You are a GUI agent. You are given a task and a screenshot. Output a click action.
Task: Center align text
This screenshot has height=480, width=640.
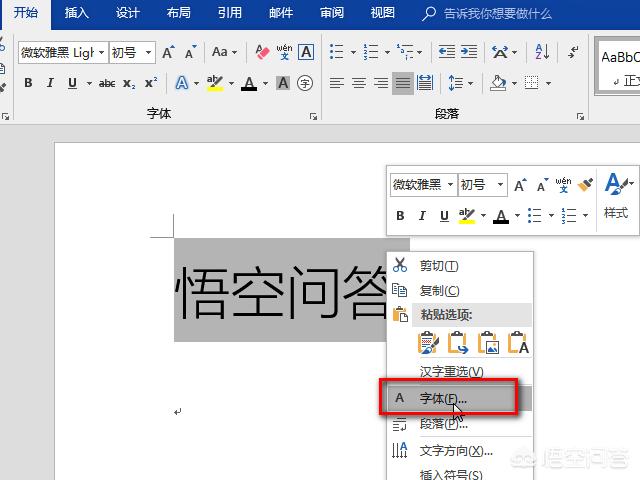359,83
